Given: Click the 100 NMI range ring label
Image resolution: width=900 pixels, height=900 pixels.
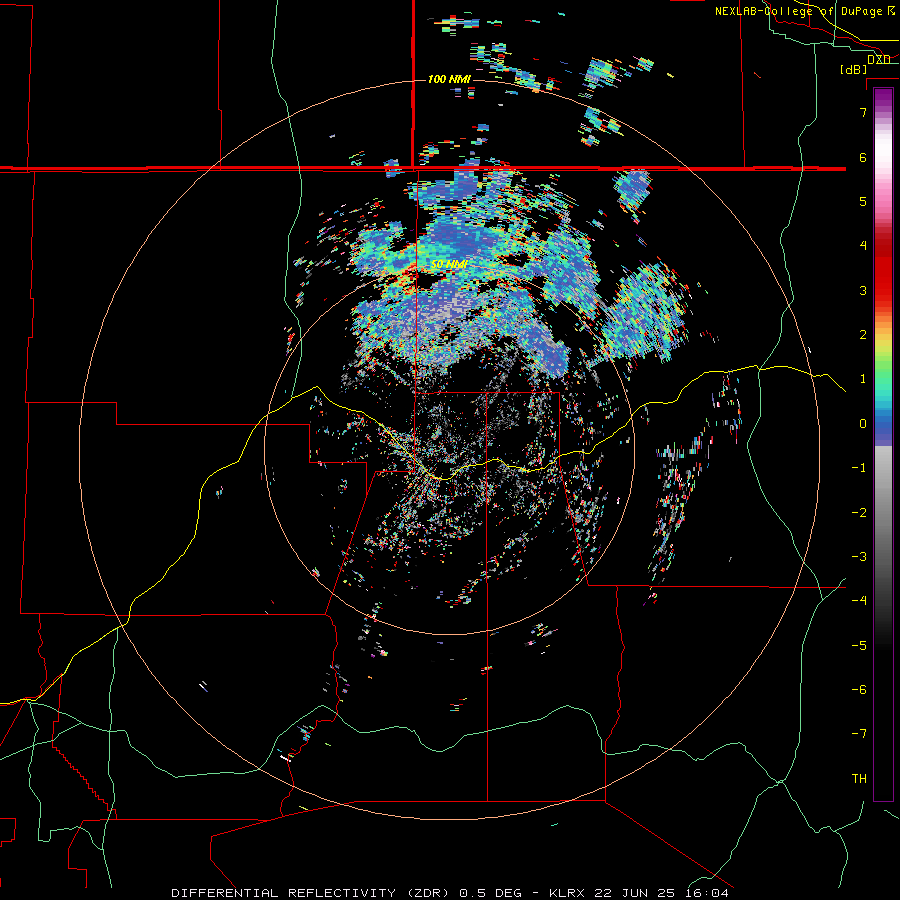Looking at the screenshot, I should (x=449, y=79).
